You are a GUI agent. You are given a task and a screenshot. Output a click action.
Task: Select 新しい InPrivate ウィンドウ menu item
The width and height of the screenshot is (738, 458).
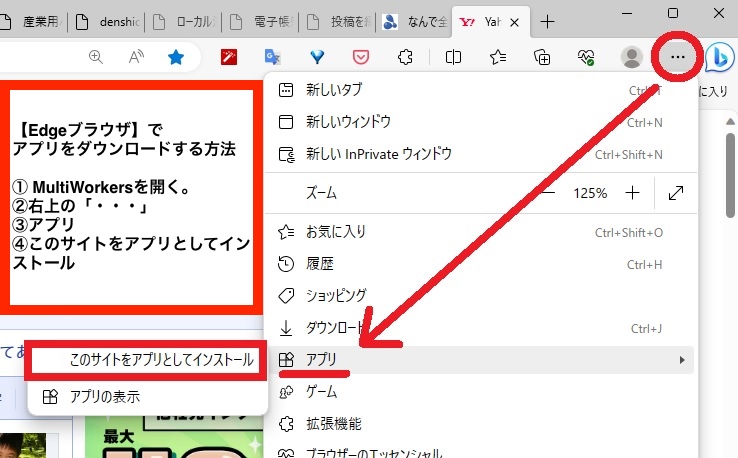(x=480, y=154)
